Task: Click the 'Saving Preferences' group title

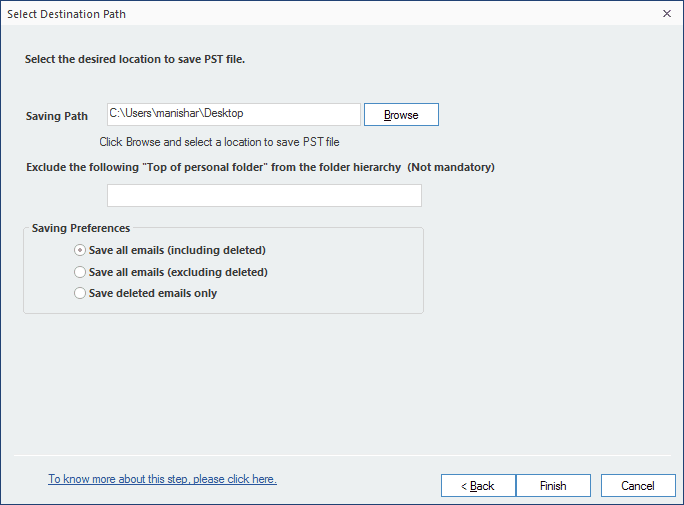Action: pyautogui.click(x=81, y=228)
